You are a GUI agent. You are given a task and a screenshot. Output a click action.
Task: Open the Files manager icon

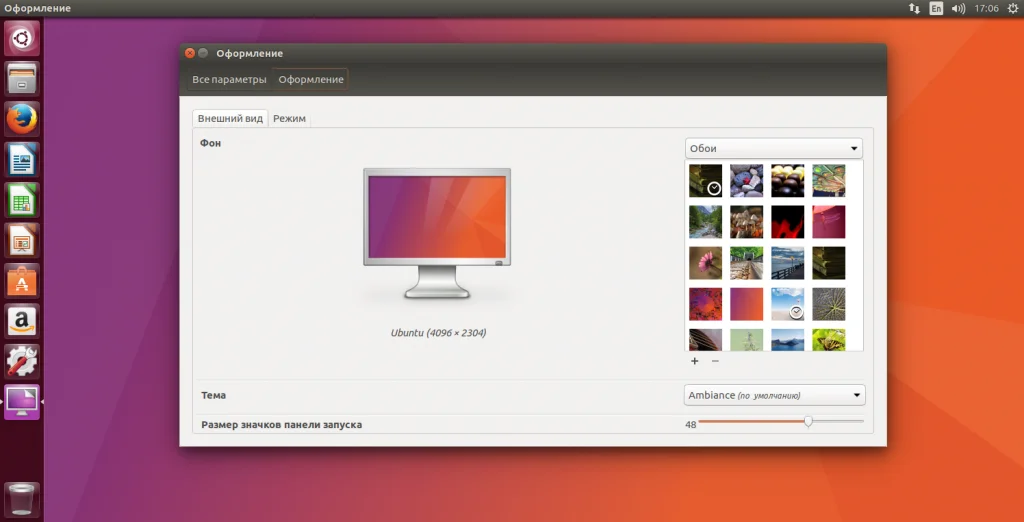[22, 78]
